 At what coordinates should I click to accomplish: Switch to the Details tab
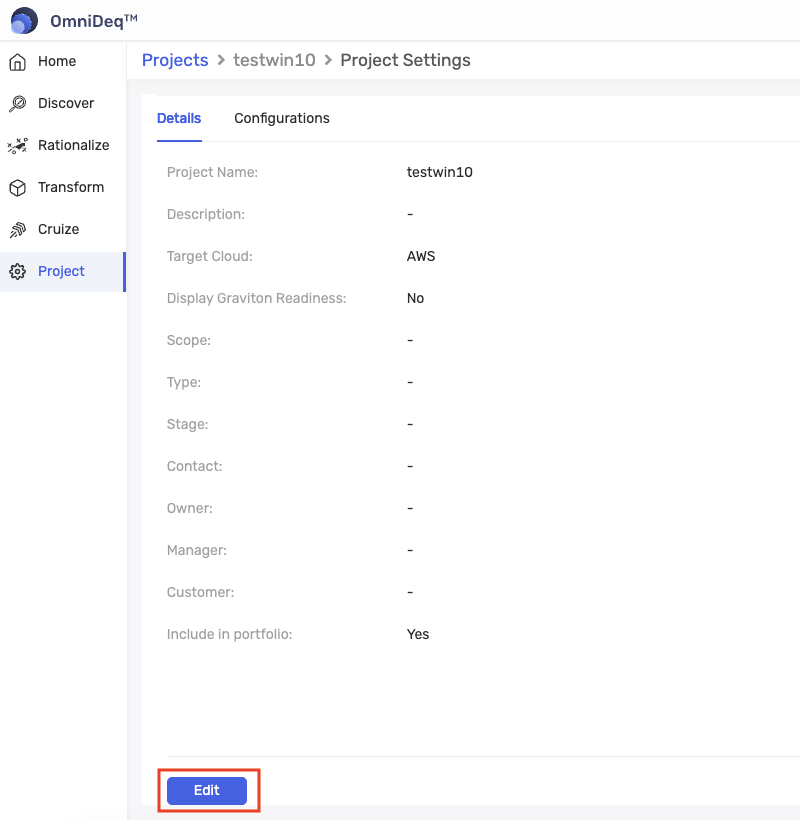point(179,118)
